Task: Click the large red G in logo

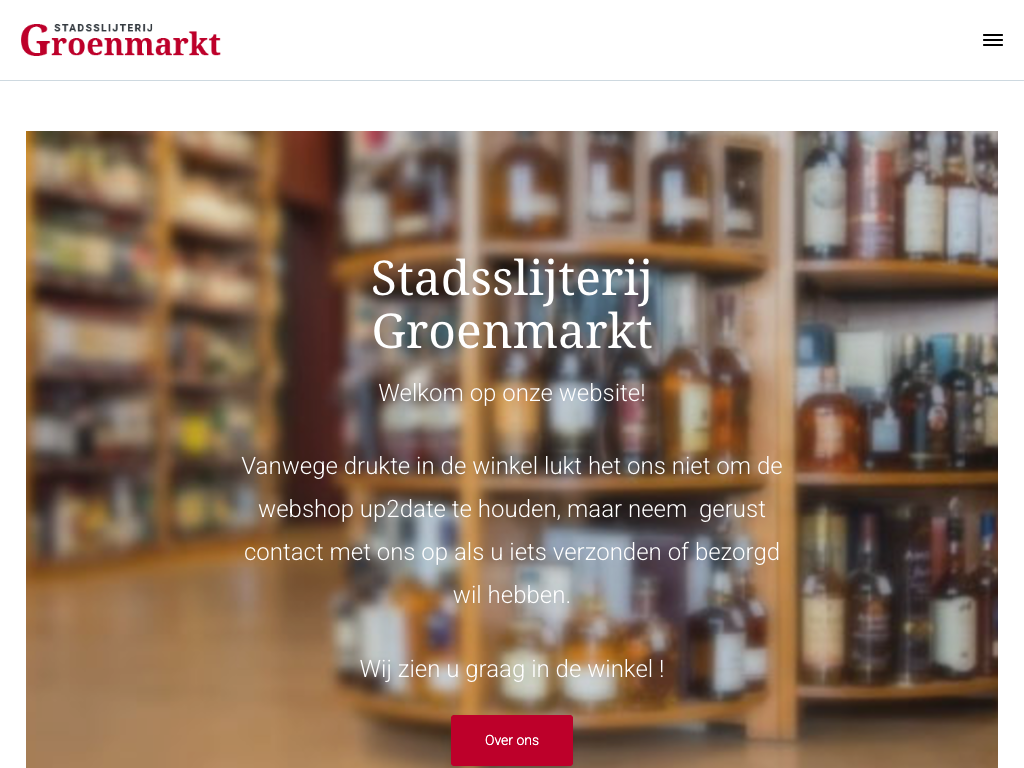Action: point(35,40)
